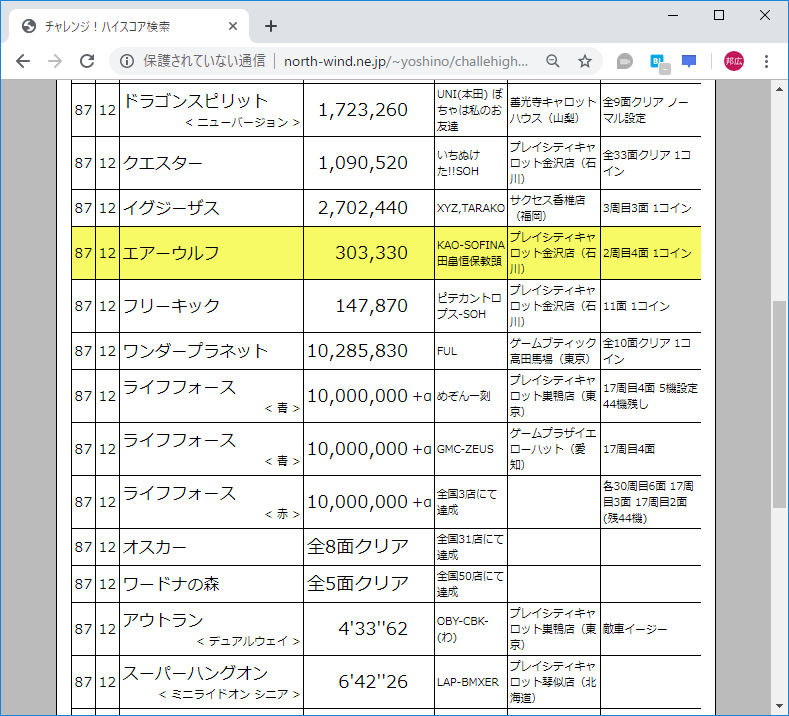This screenshot has height=716, width=789.
Task: Click player name XYZ,TARAKO
Action: pyautogui.click(x=470, y=208)
